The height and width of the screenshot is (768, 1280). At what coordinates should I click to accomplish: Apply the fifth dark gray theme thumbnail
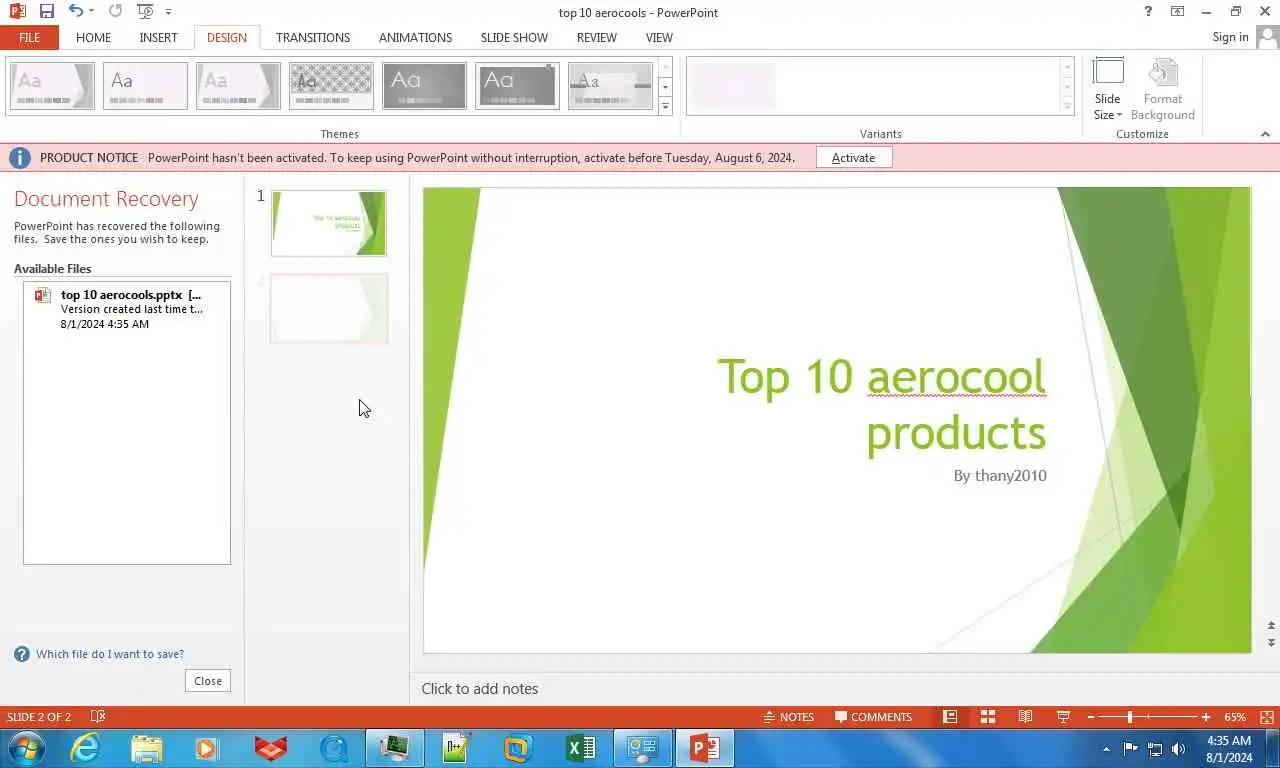tap(424, 86)
